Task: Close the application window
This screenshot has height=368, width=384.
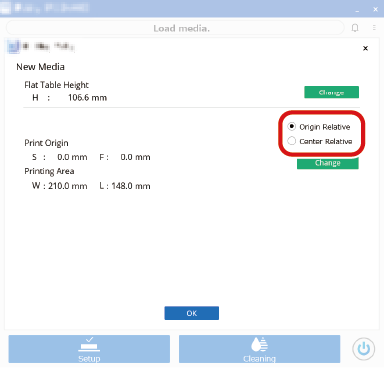Action: tap(375, 9)
